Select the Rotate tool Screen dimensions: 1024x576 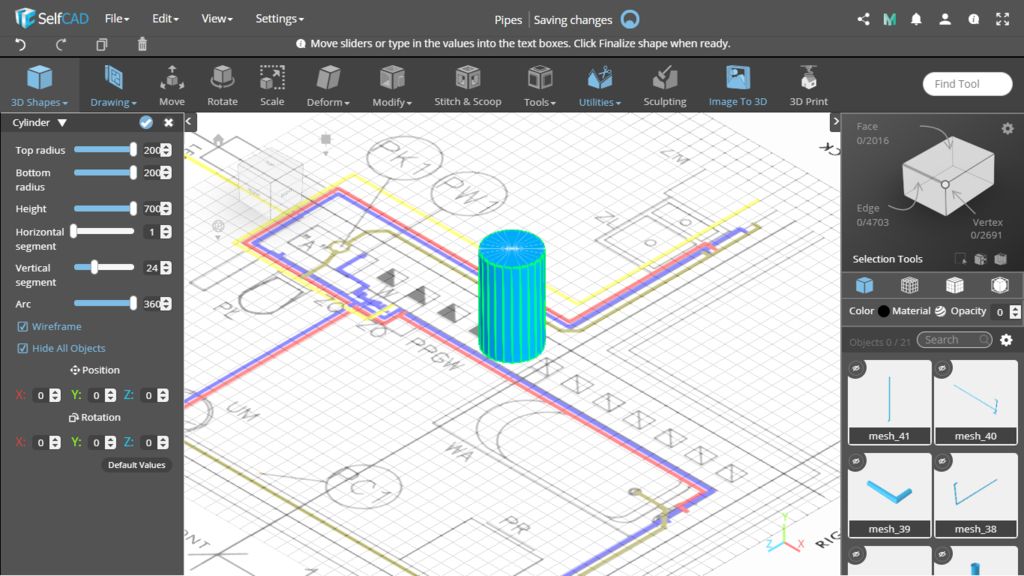click(x=222, y=85)
